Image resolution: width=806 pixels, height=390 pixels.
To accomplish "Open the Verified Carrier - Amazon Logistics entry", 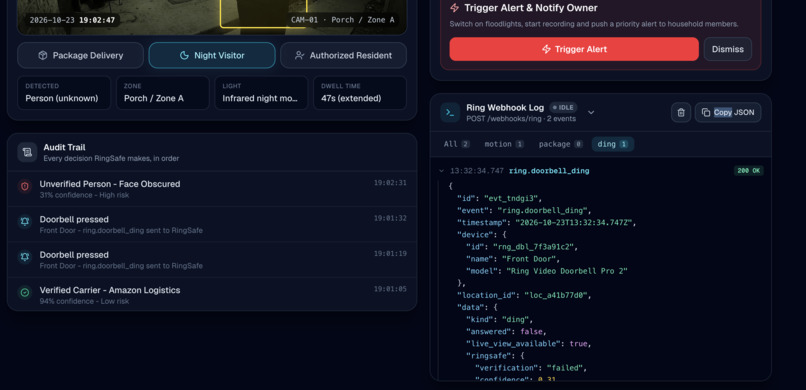I will [x=212, y=295].
